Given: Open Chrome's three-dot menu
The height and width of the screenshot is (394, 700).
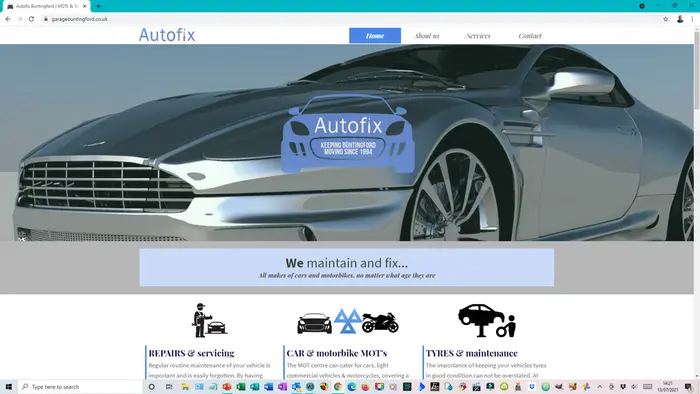Looking at the screenshot, I should (x=692, y=19).
